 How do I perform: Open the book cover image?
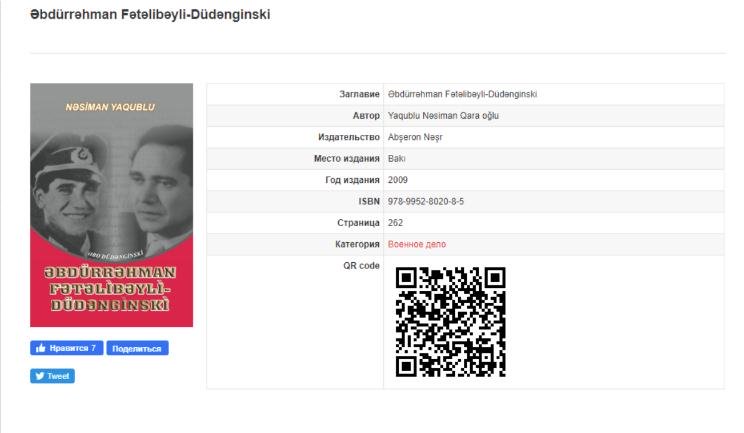111,205
